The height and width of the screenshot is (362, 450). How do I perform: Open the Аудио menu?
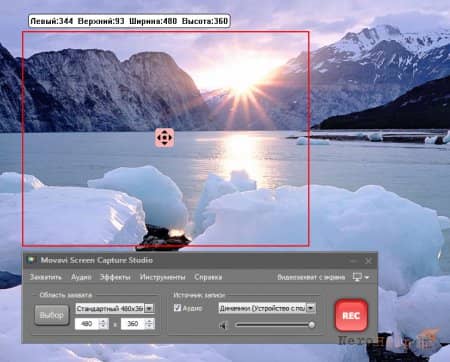(x=81, y=277)
